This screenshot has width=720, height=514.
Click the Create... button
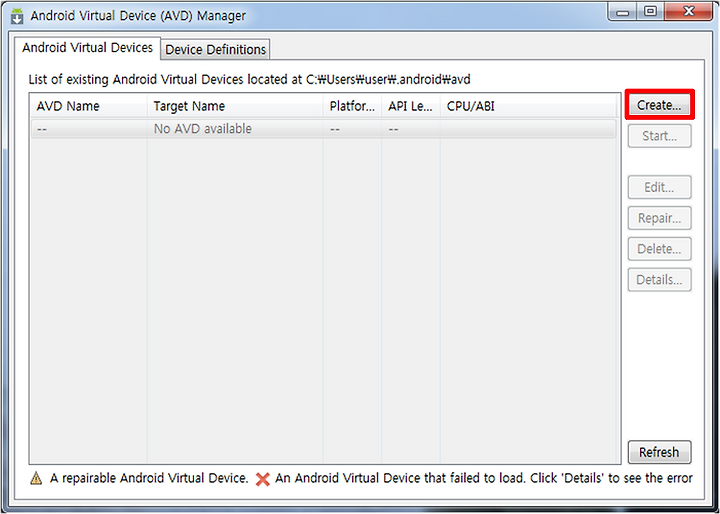[x=659, y=105]
